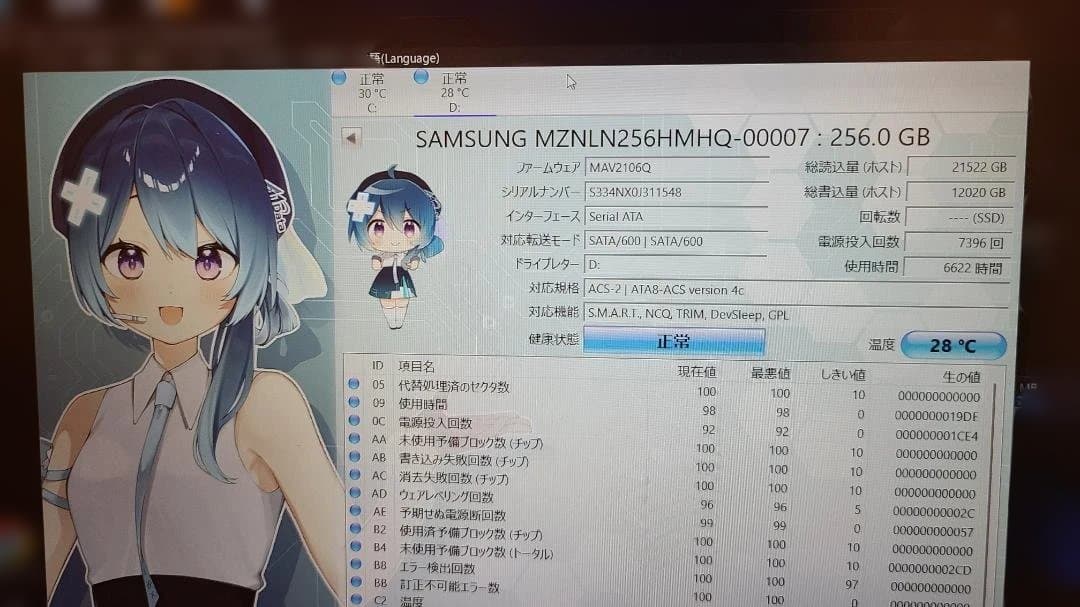Click status icon of attribute AB row

(355, 456)
